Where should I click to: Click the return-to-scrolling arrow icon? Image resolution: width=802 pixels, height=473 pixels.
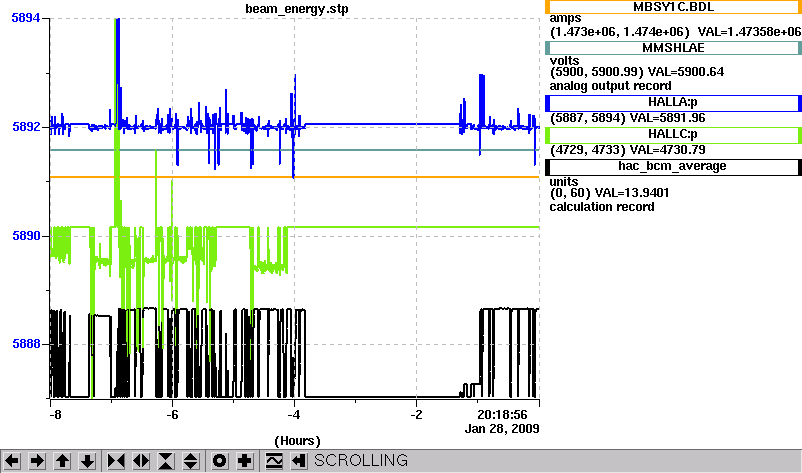pyautogui.click(x=299, y=461)
